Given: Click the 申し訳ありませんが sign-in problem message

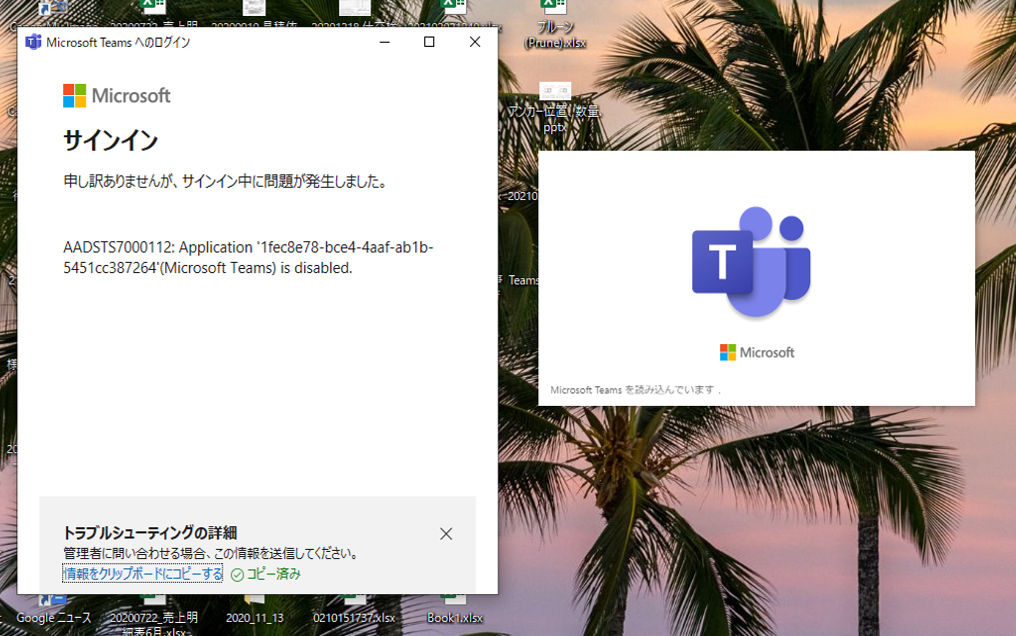Looking at the screenshot, I should tap(225, 181).
